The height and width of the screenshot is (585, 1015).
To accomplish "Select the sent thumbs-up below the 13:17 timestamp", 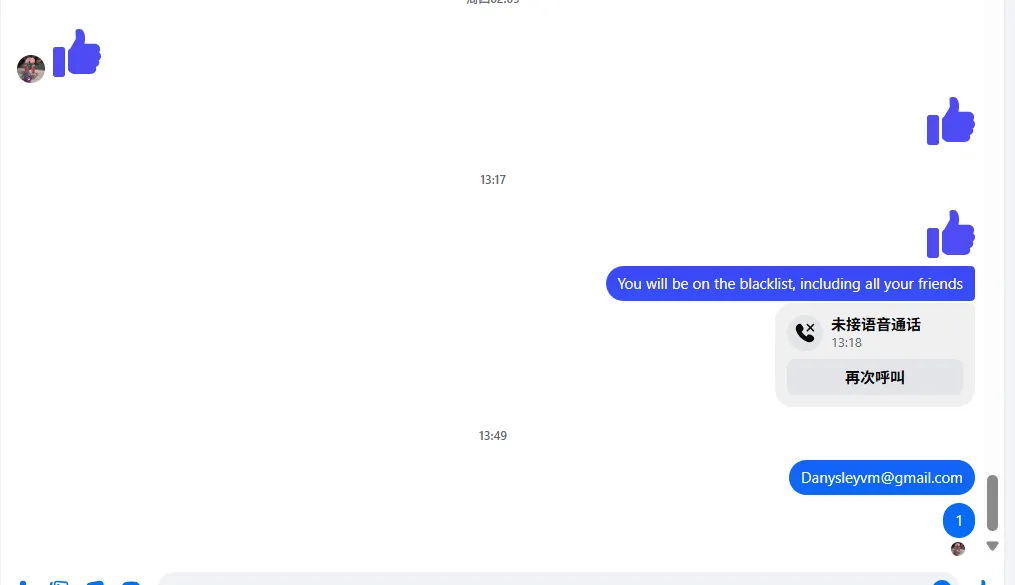I will (950, 234).
